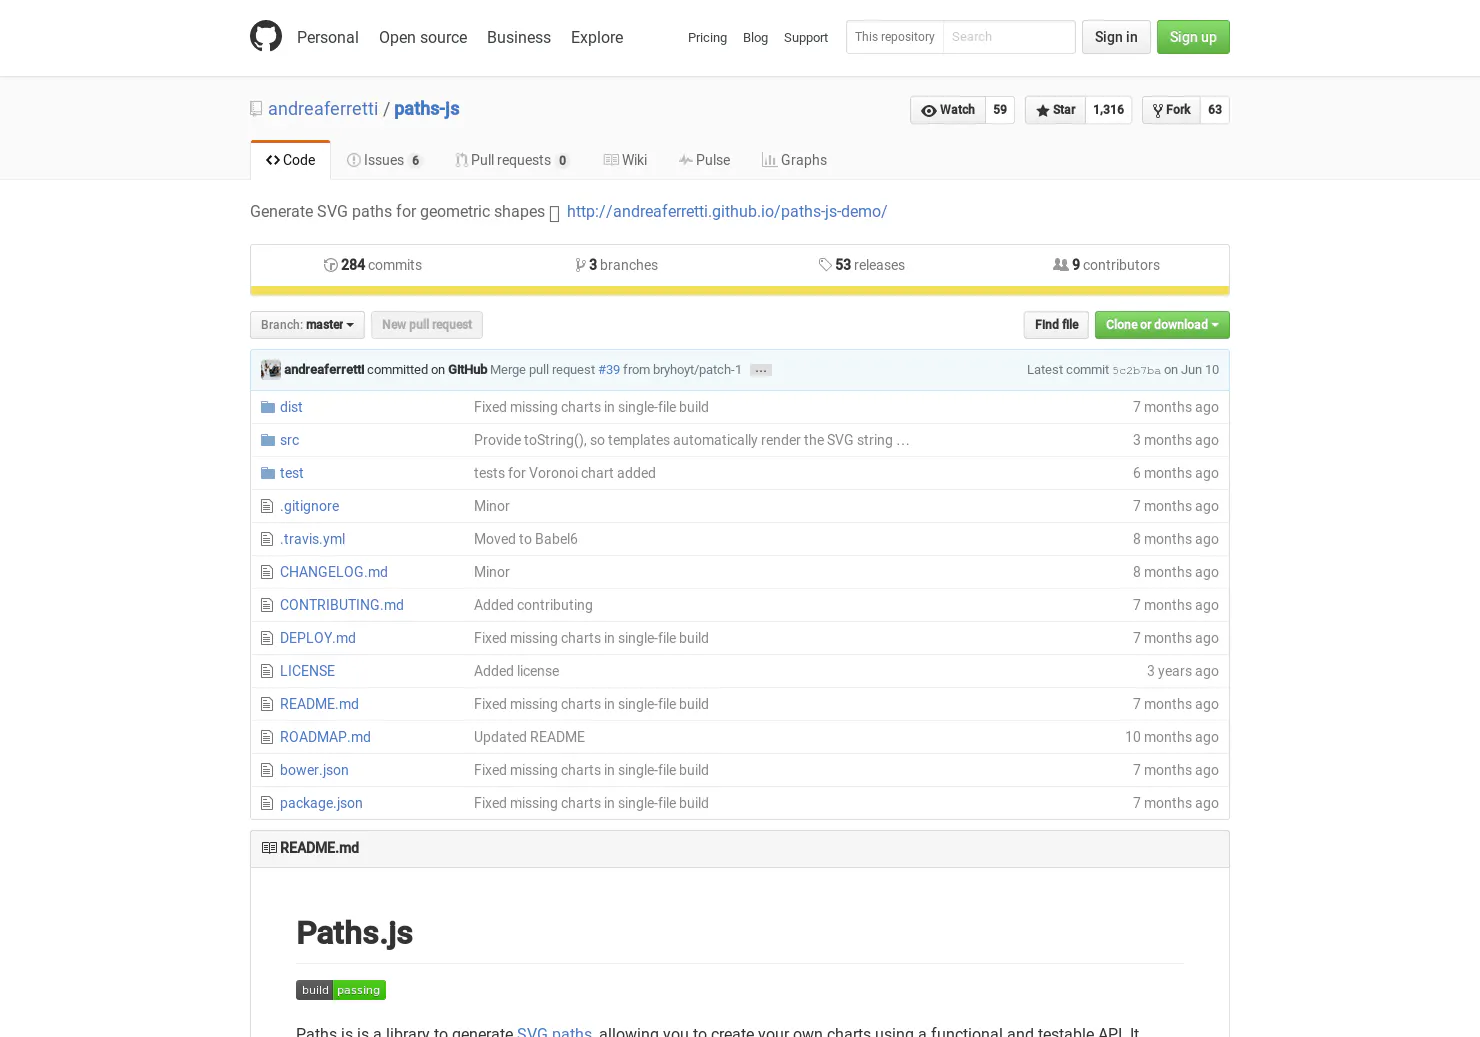Switch to the Issues tab
The width and height of the screenshot is (1480, 1037).
(x=385, y=160)
